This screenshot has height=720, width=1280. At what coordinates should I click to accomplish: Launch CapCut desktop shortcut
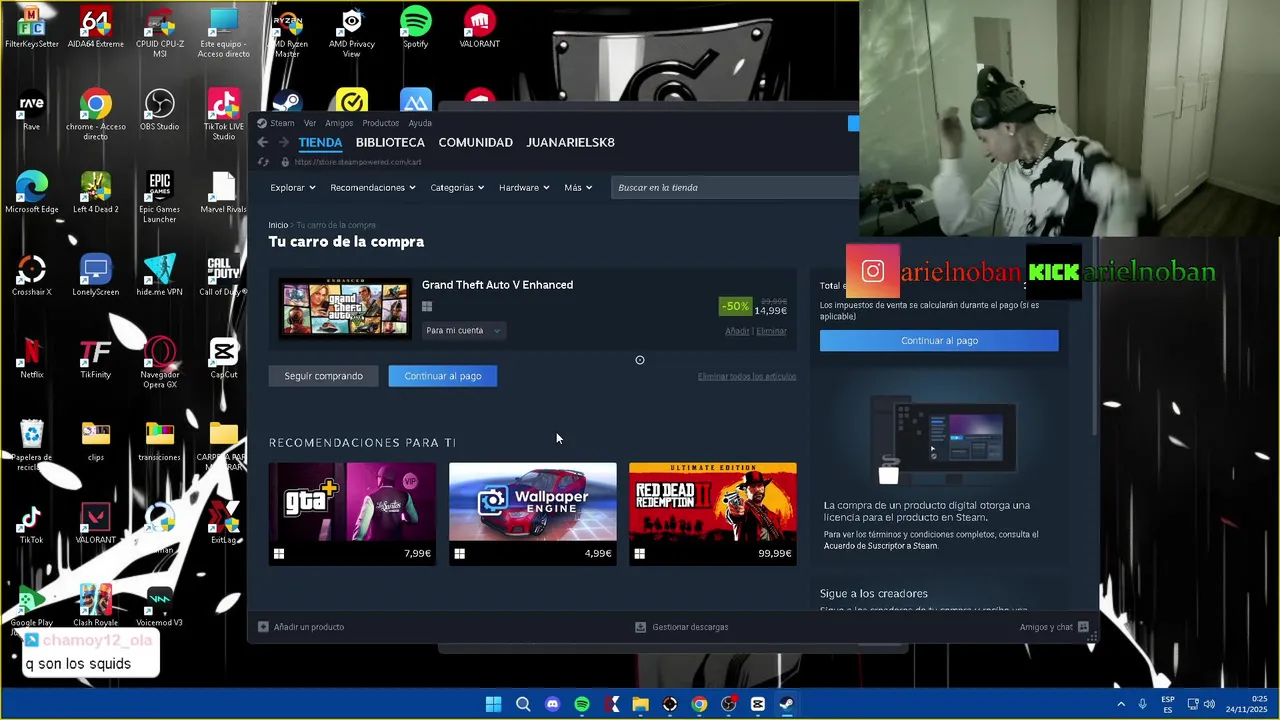tap(223, 359)
